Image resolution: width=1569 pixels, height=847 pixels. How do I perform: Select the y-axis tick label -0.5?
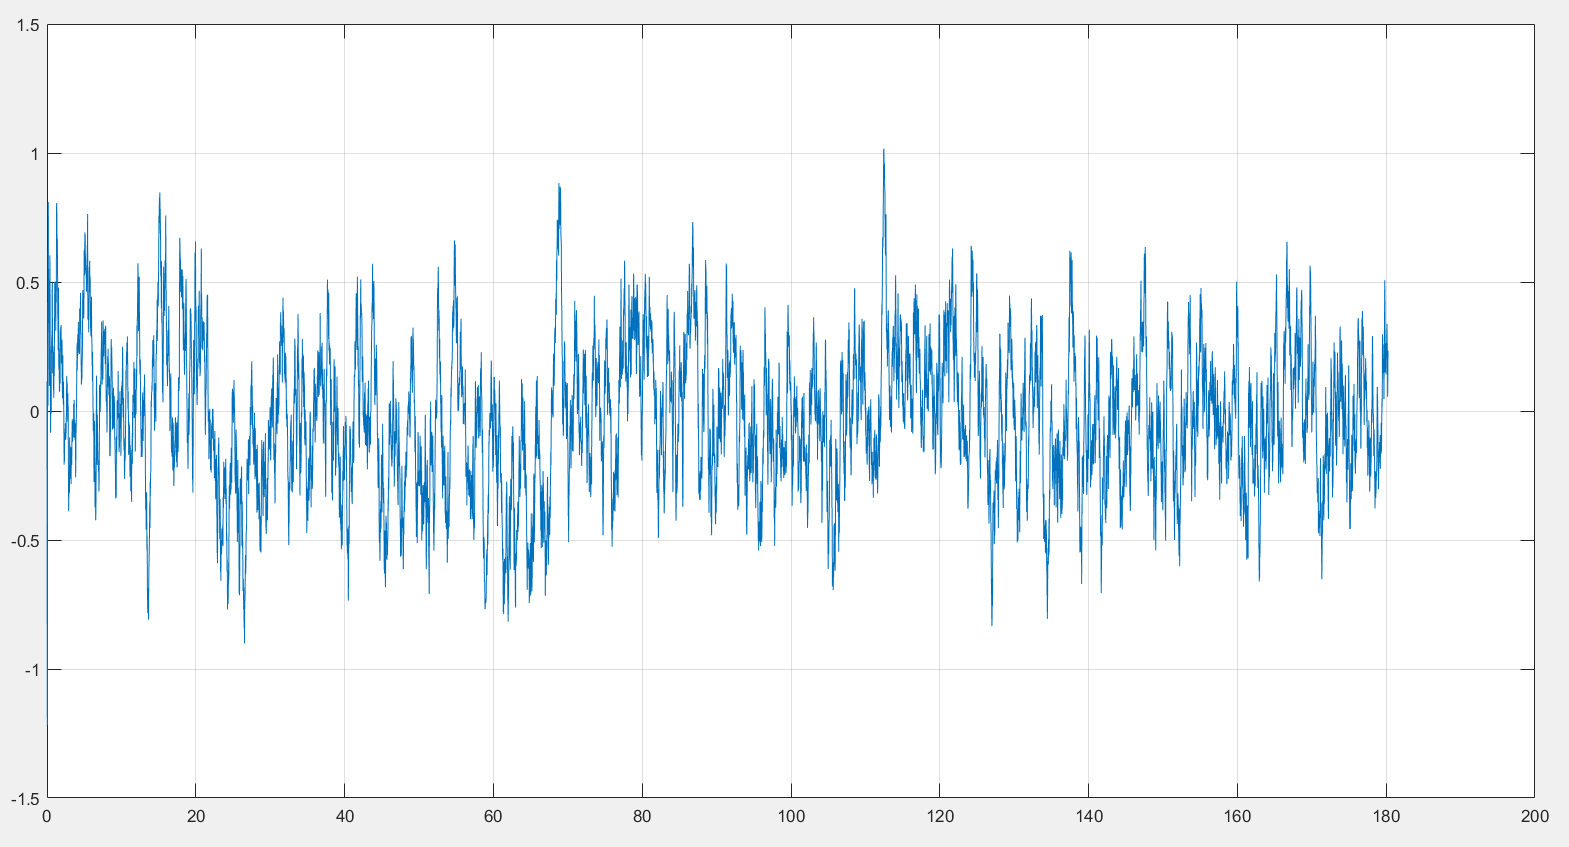tap(27, 541)
